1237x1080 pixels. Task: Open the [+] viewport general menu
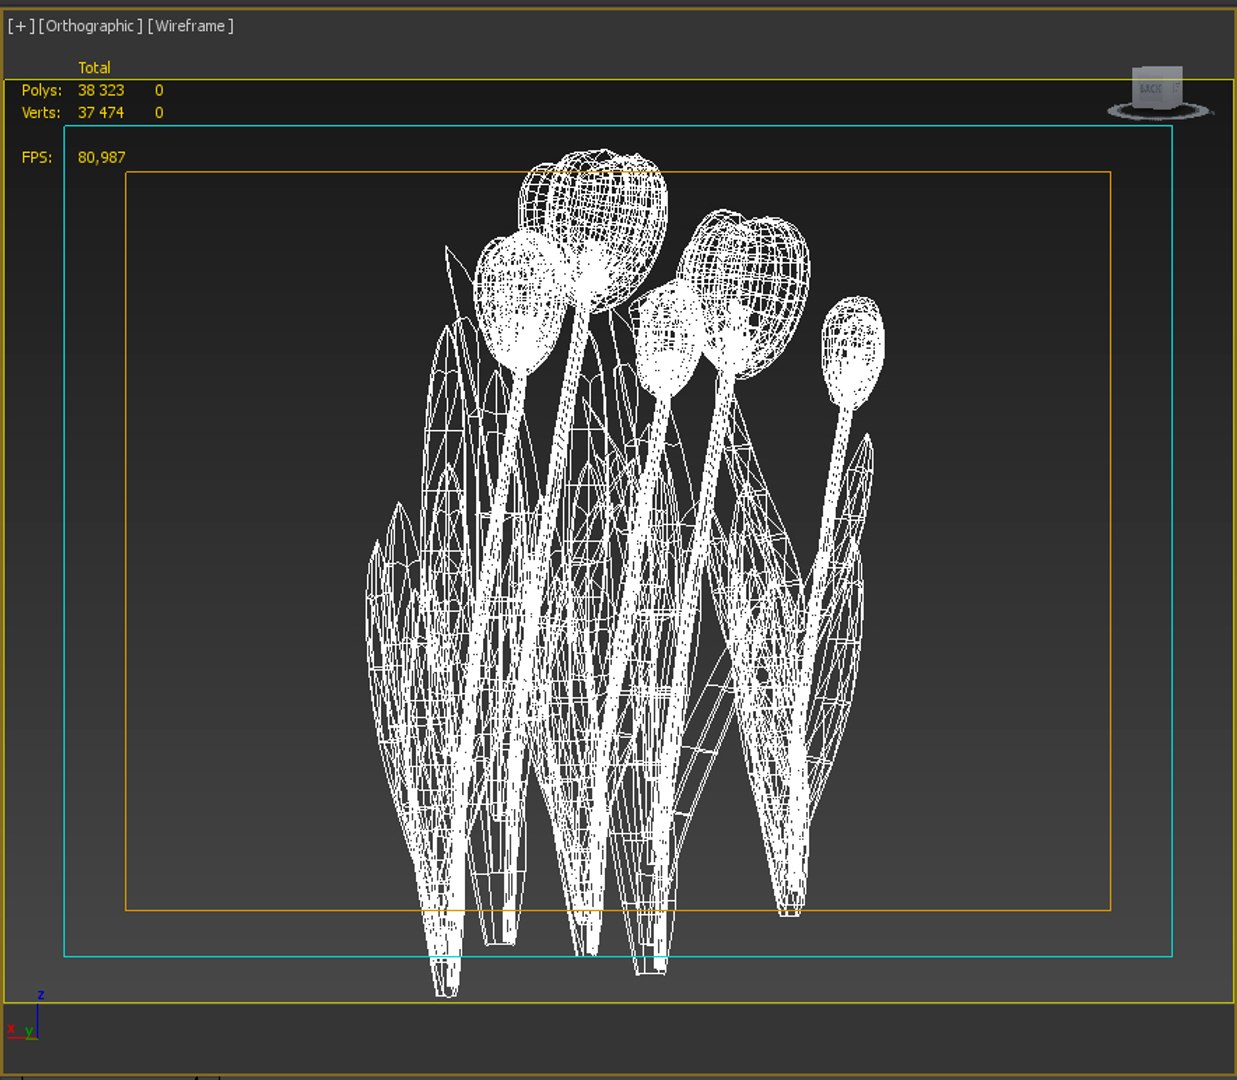pos(20,26)
